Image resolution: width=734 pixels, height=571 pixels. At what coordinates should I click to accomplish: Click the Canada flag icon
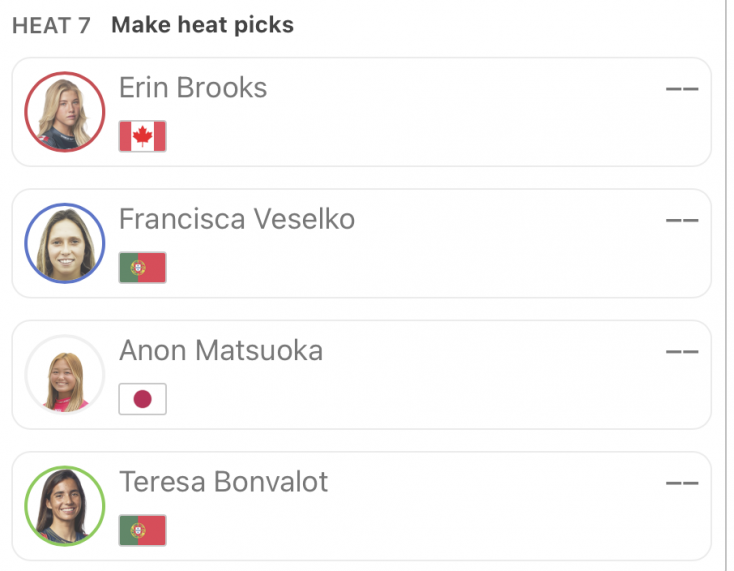click(142, 136)
